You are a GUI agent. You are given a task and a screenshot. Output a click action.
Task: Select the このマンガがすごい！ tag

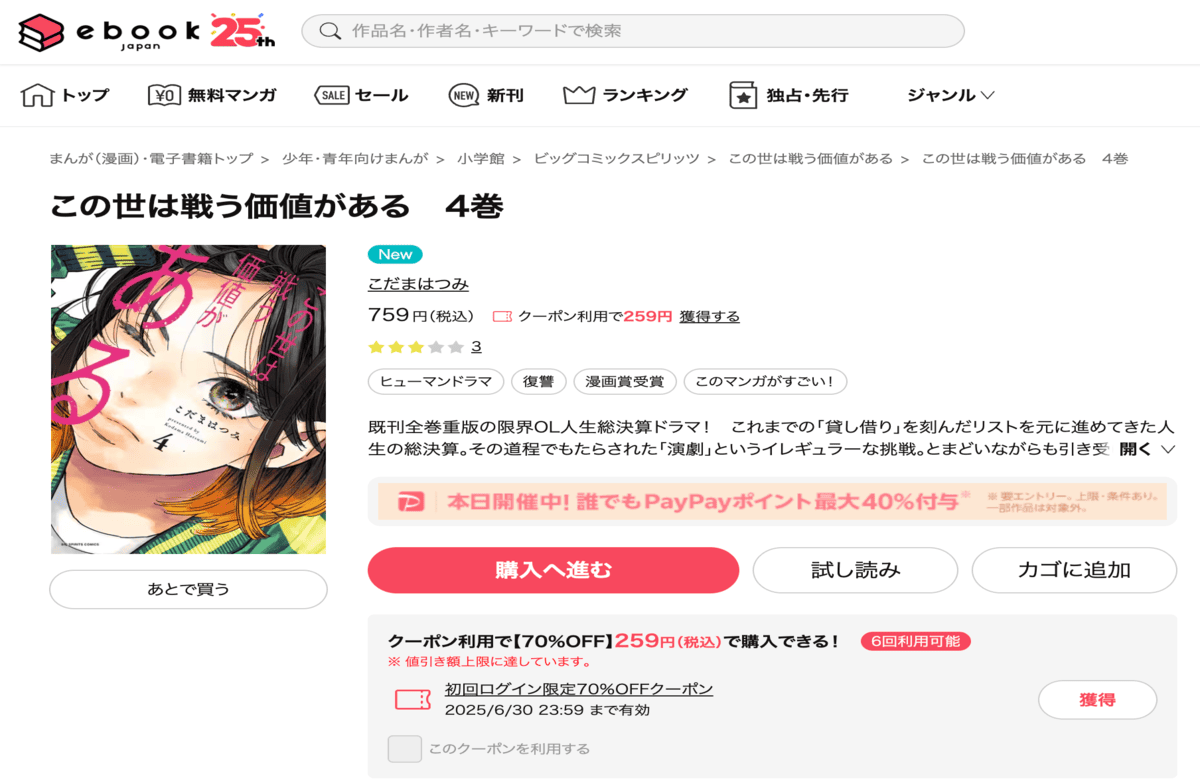click(766, 381)
